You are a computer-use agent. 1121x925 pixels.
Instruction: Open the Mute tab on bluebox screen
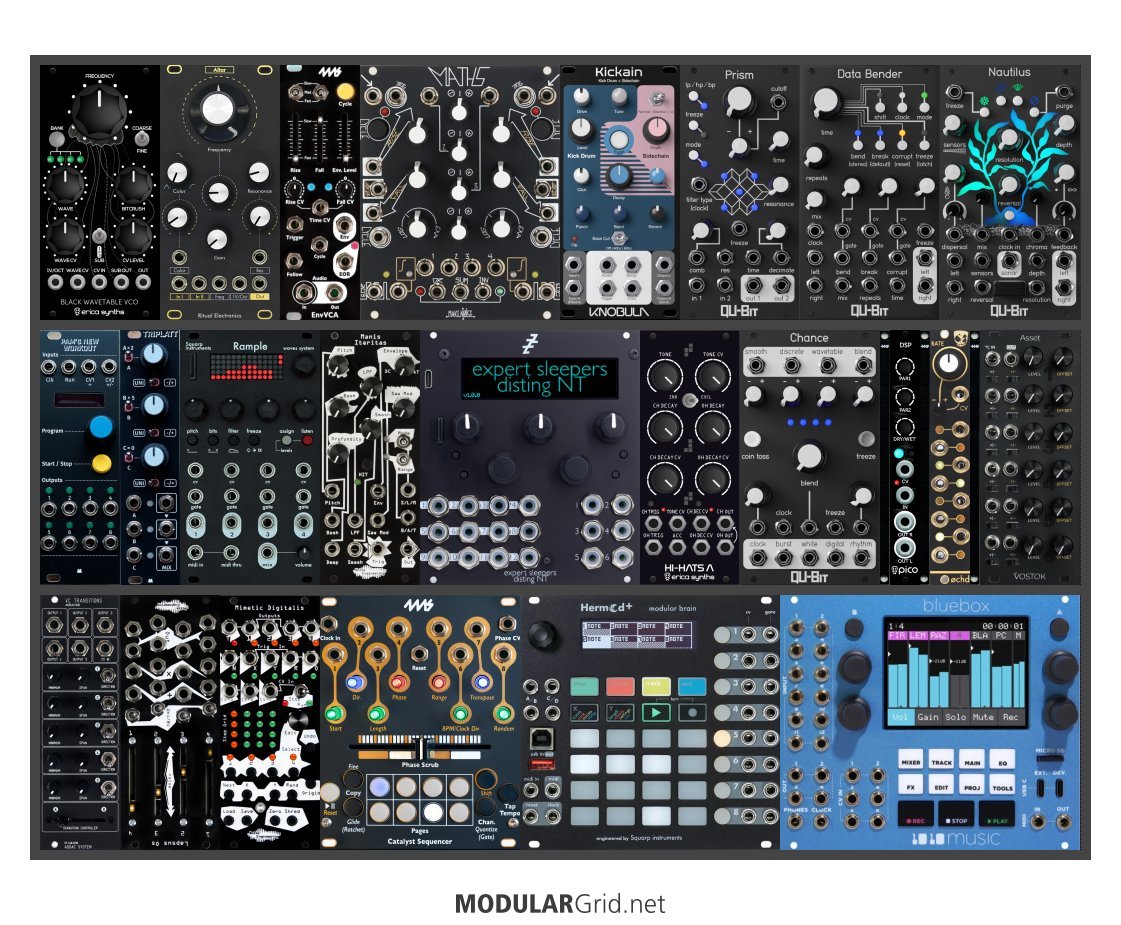(983, 716)
